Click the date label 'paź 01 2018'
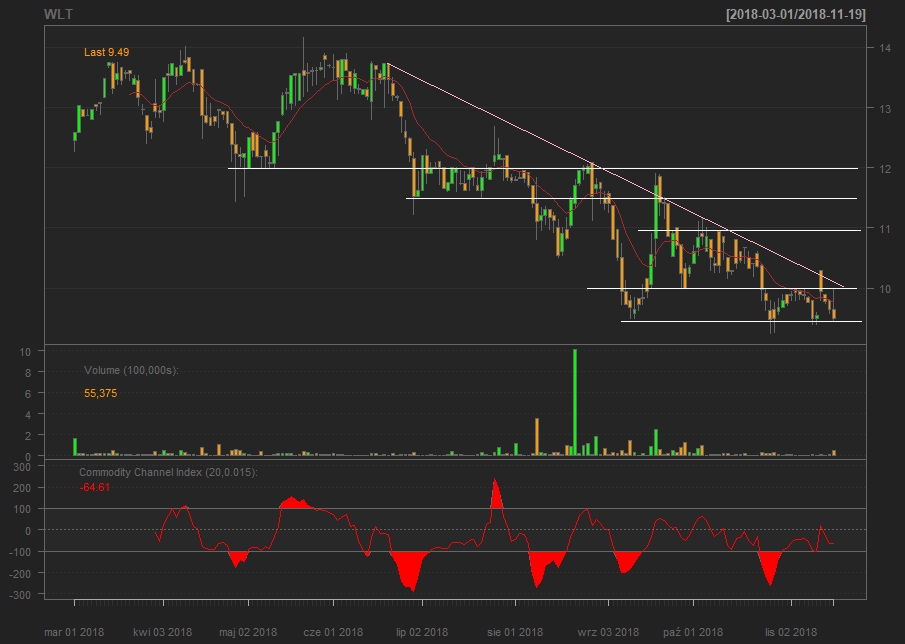 [693, 632]
